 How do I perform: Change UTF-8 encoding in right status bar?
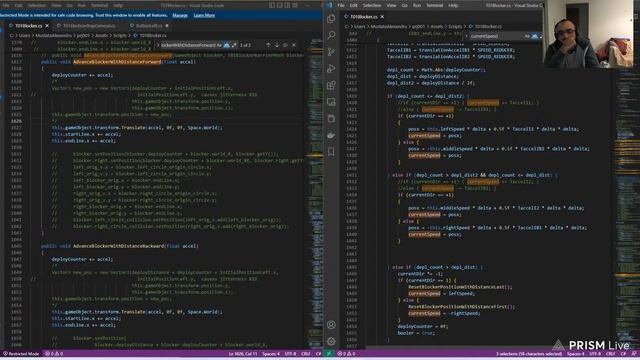click(x=596, y=353)
